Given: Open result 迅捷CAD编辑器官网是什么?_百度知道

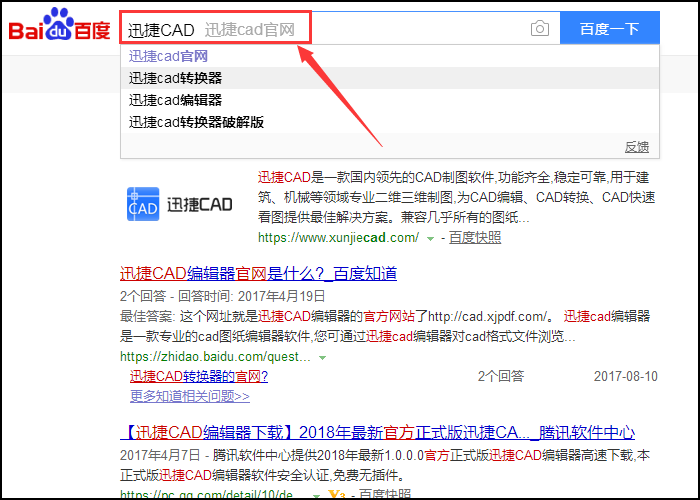Looking at the screenshot, I should pos(258,273).
